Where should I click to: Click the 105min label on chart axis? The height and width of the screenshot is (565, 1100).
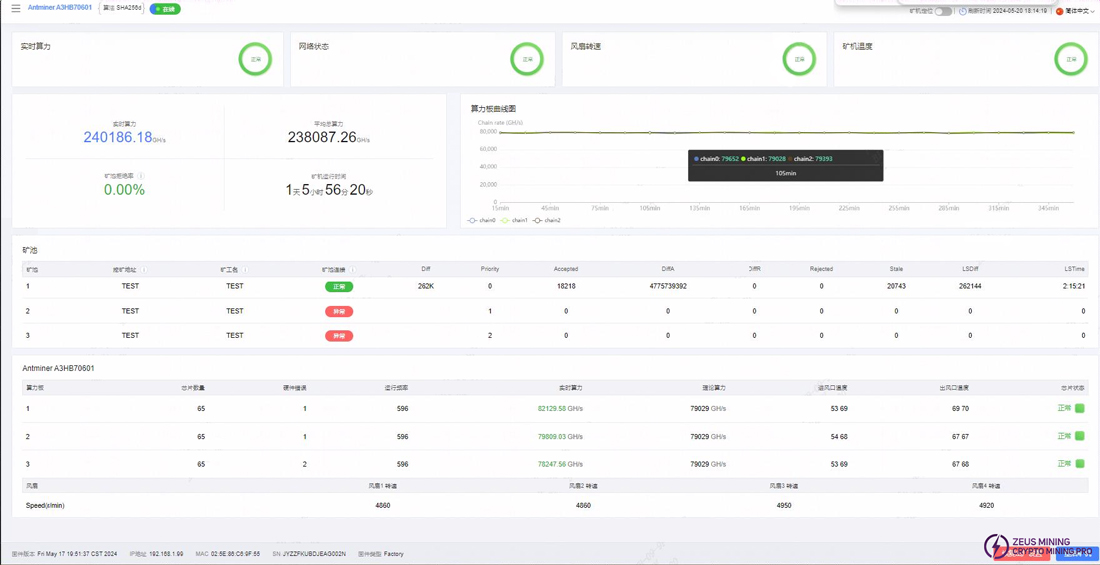click(x=650, y=208)
